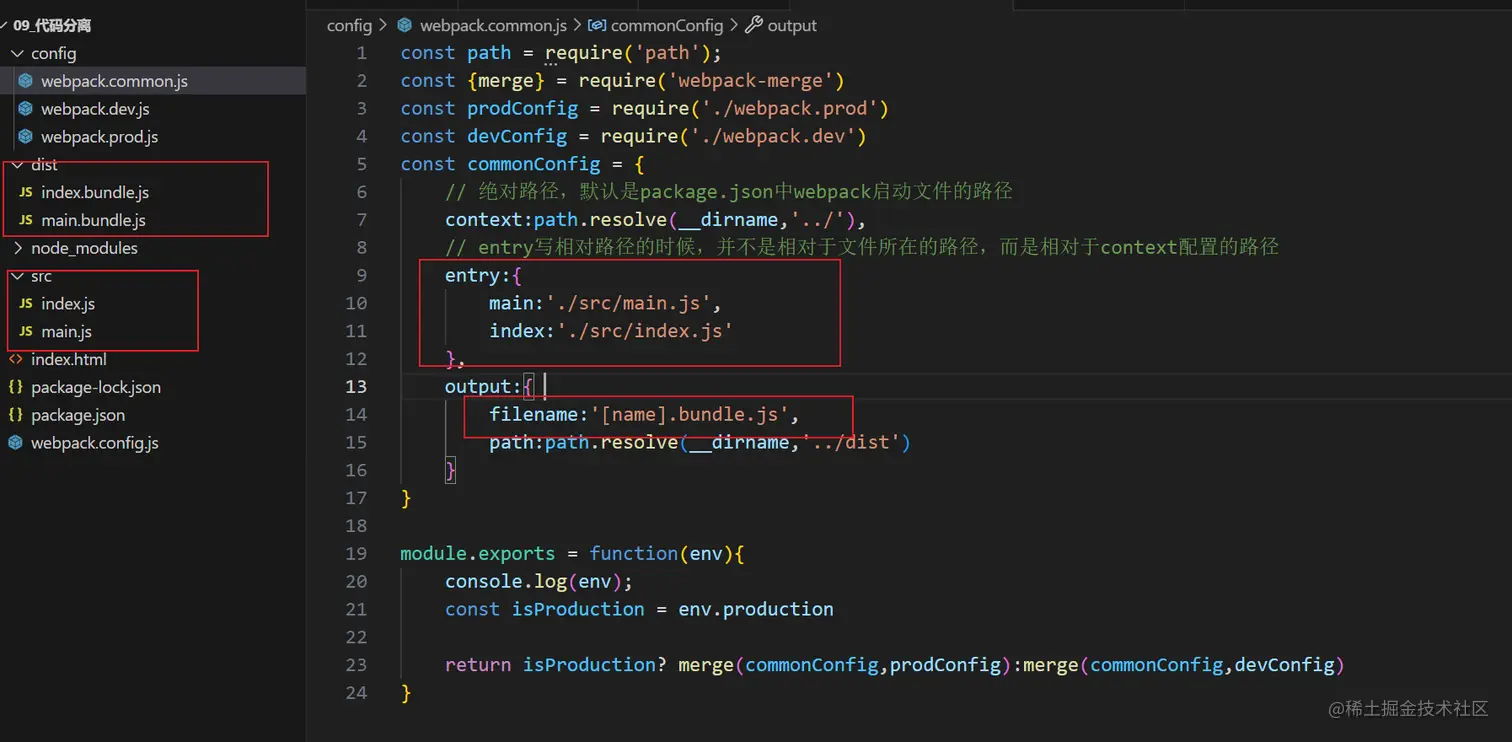The width and height of the screenshot is (1512, 742).
Task: Click the '[name].bundle.js' string on line 14
Action: tap(689, 414)
